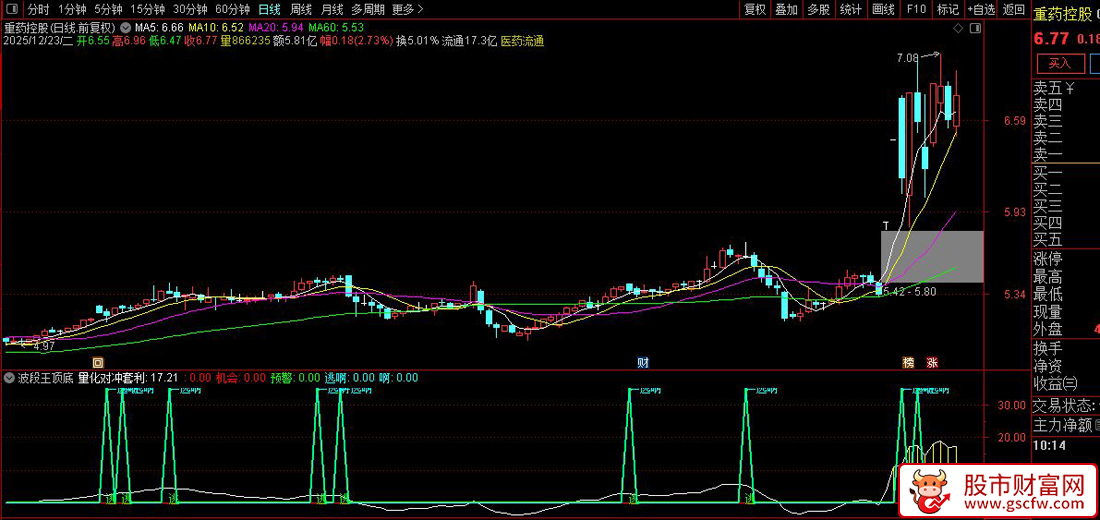The width and height of the screenshot is (1100, 520).
Task: Toggle the left panel icon beside 分时
Action: tap(13, 9)
